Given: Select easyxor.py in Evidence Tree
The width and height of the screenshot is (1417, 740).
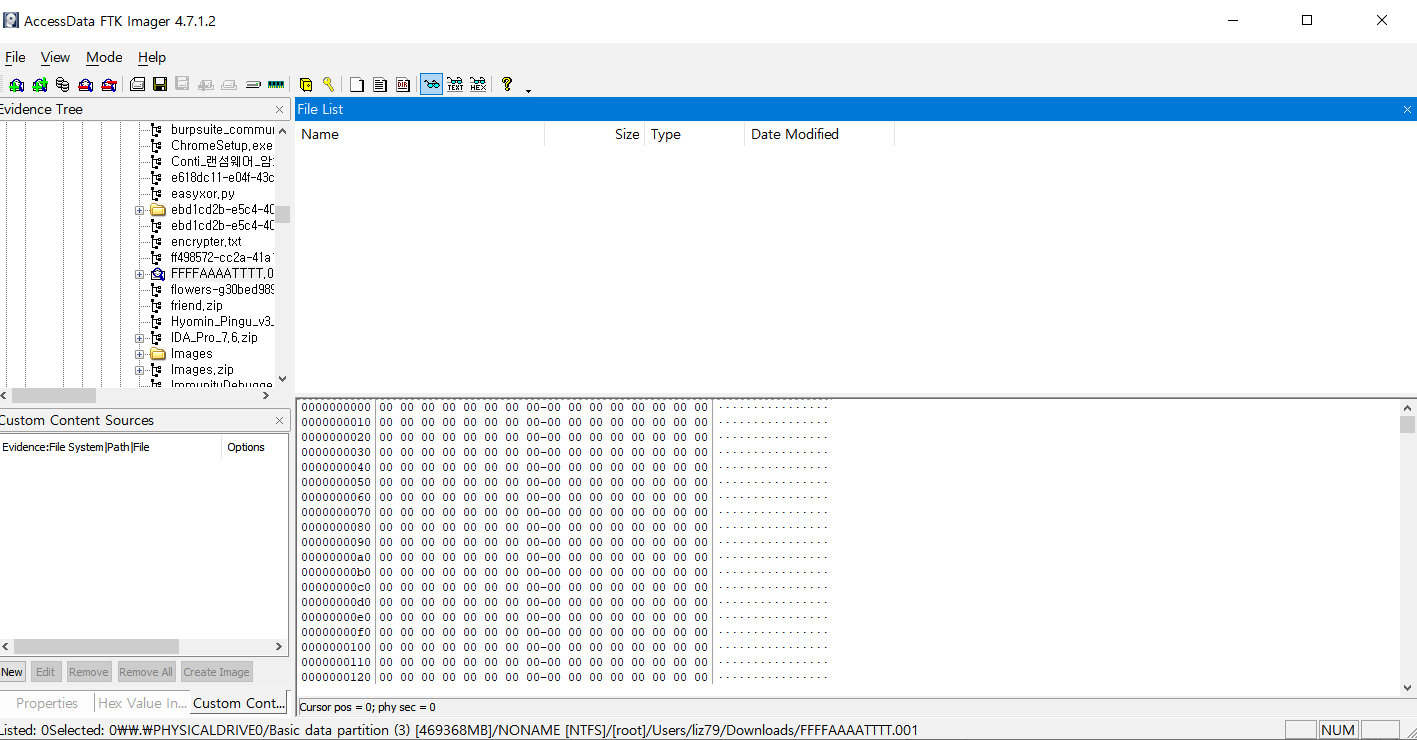Looking at the screenshot, I should pyautogui.click(x=202, y=194).
